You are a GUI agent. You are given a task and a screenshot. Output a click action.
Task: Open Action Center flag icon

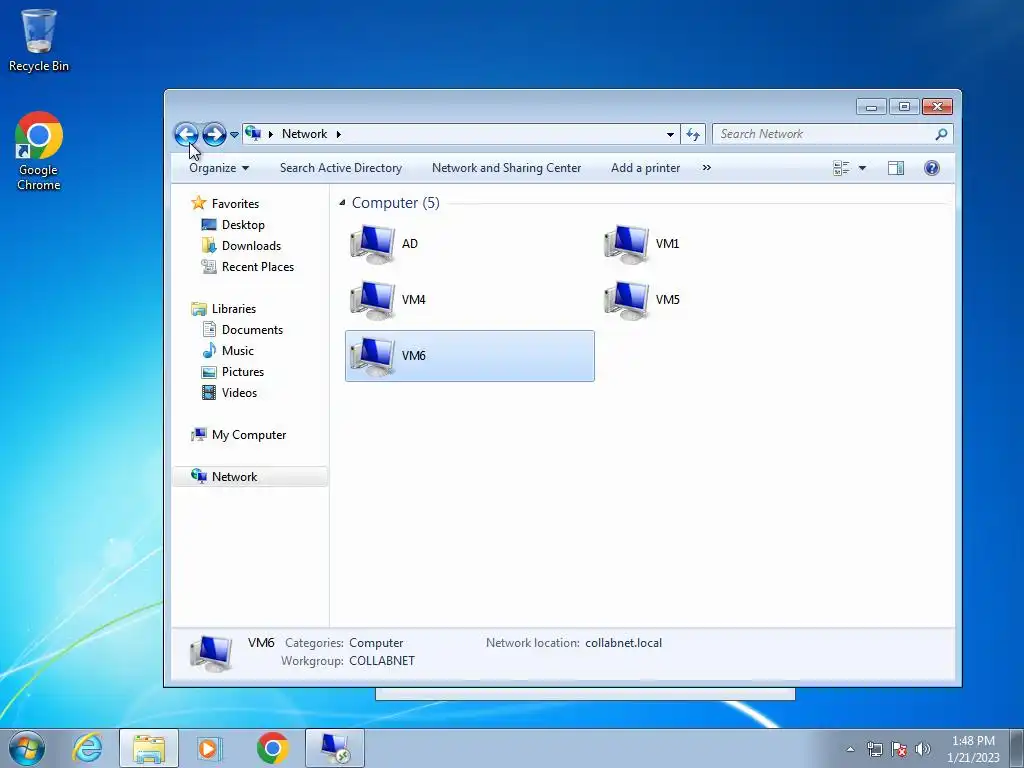(899, 750)
